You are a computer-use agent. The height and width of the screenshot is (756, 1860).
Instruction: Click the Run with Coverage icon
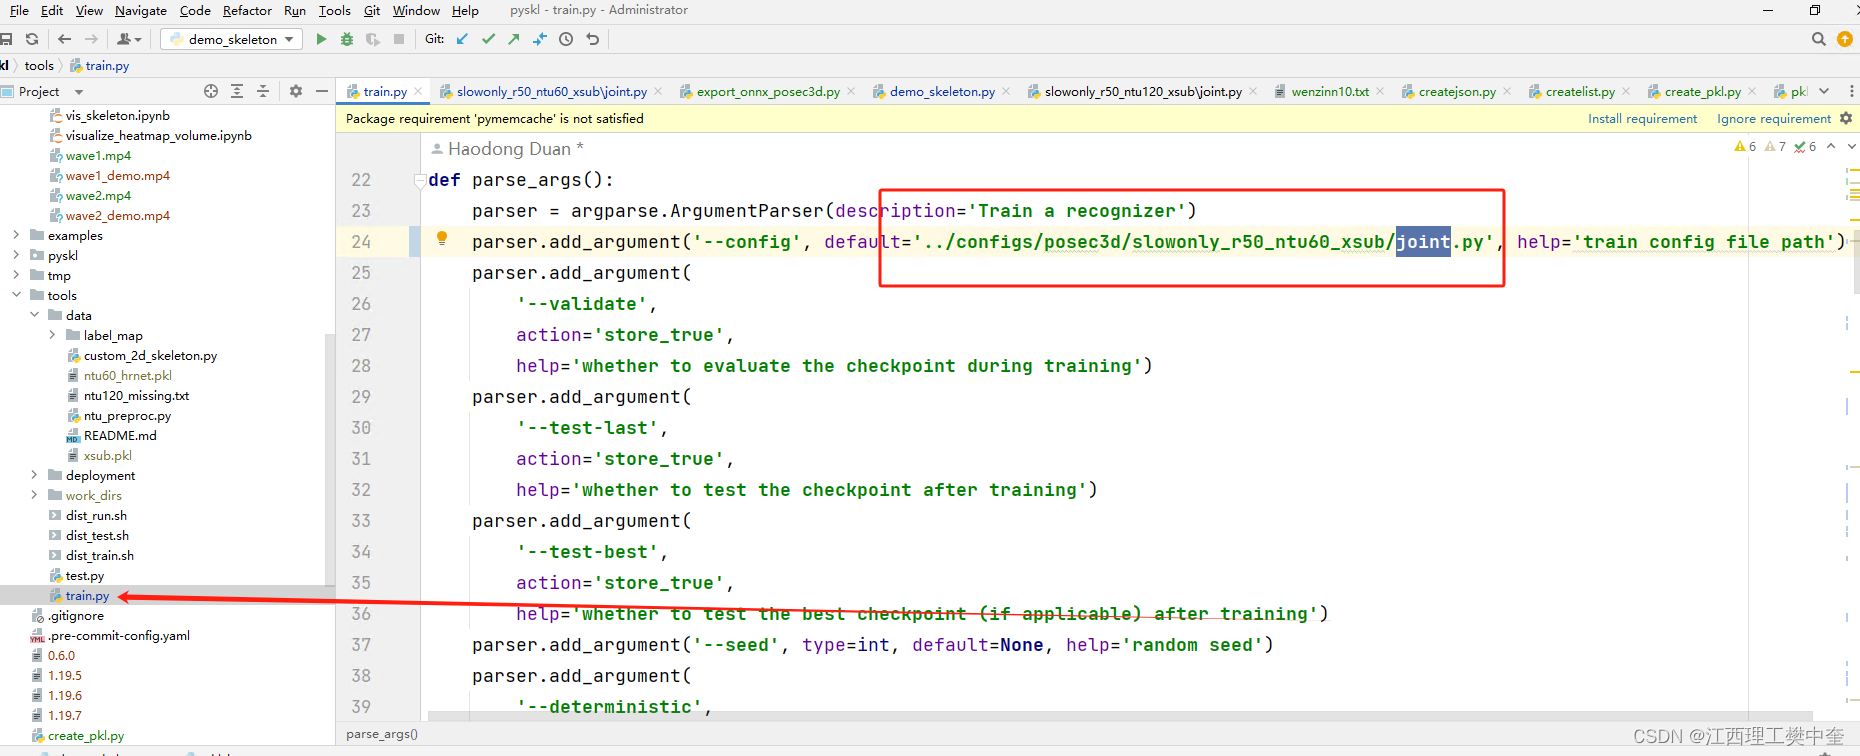pos(373,39)
